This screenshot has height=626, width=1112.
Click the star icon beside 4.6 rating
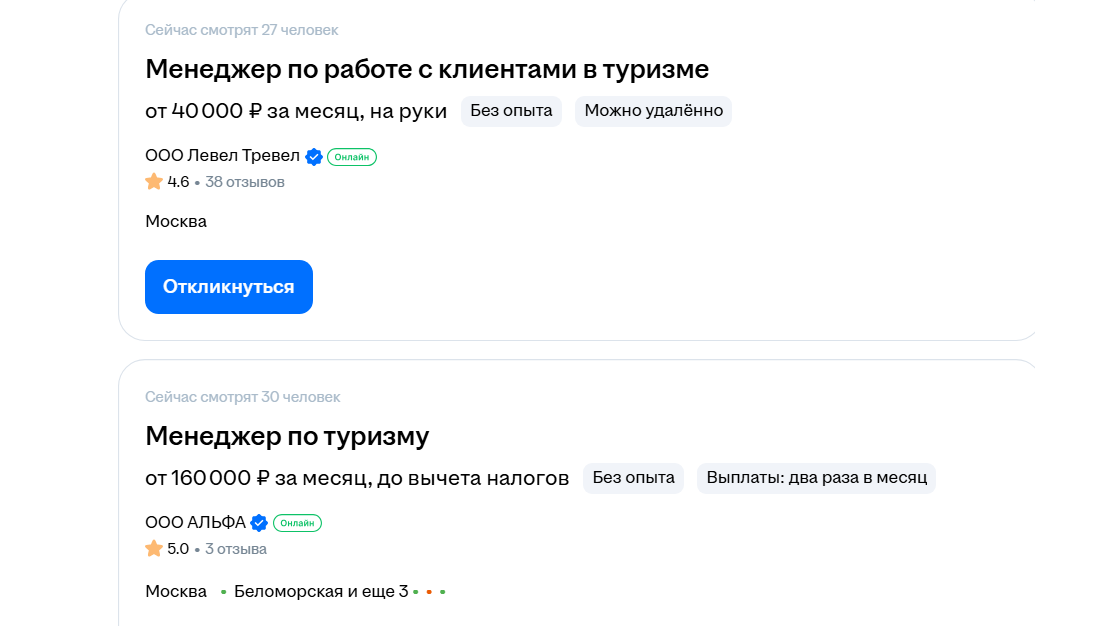(x=154, y=182)
